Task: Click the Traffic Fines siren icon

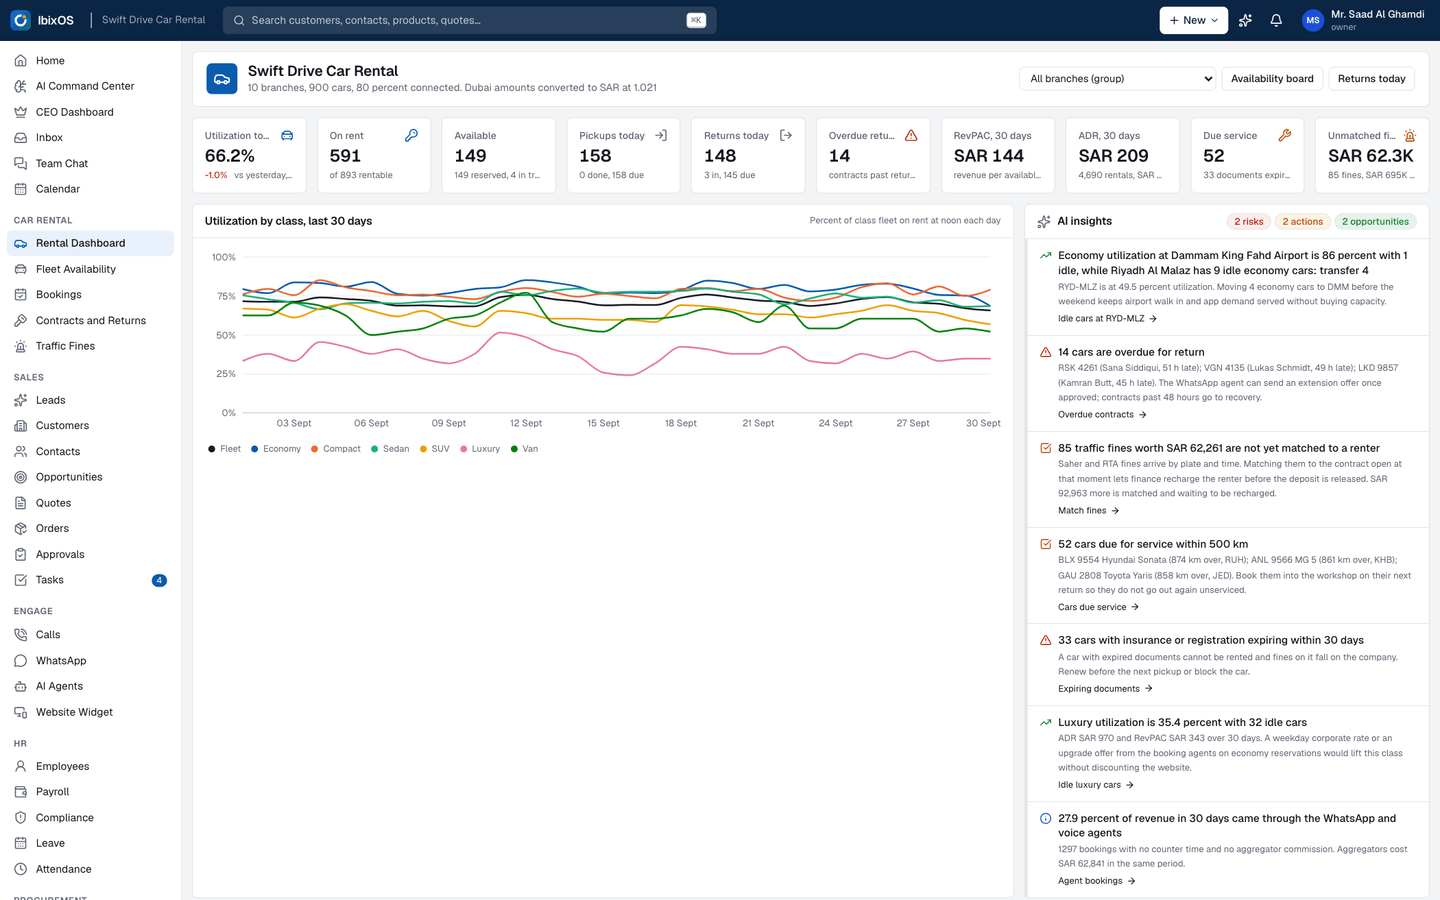Action: coord(20,346)
